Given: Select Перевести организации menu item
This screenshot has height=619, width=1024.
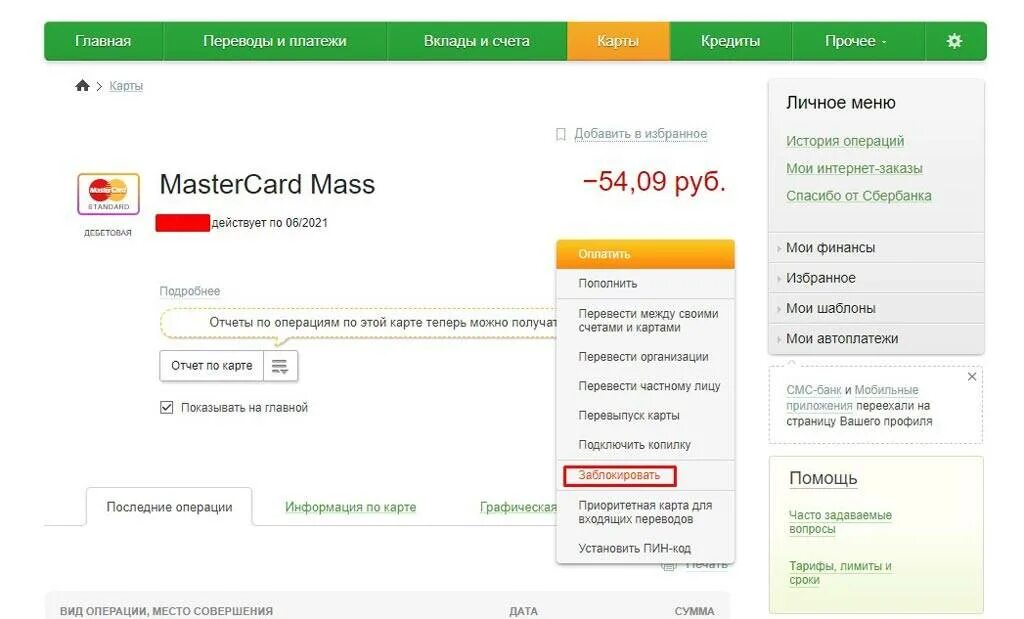Looking at the screenshot, I should pyautogui.click(x=645, y=357).
